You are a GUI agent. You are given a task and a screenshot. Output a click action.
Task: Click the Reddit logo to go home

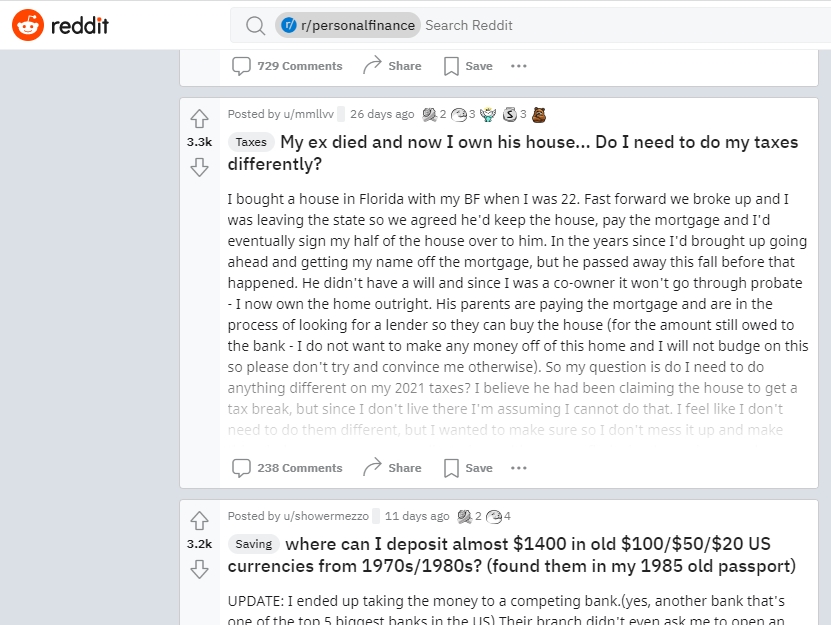(x=60, y=25)
